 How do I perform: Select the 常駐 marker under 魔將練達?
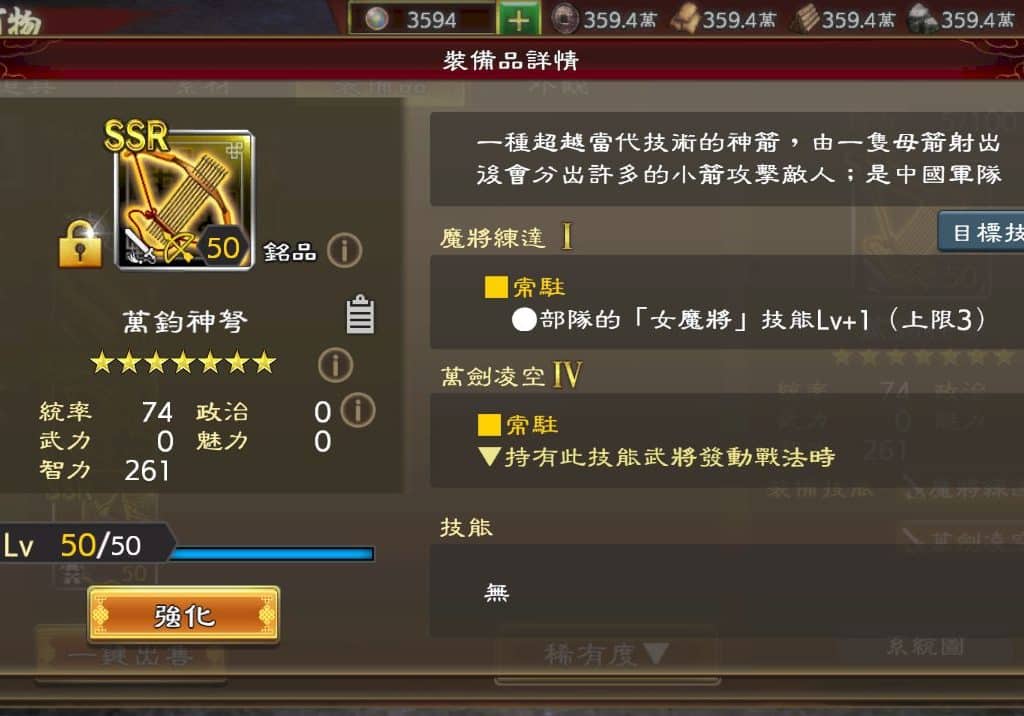pos(524,287)
